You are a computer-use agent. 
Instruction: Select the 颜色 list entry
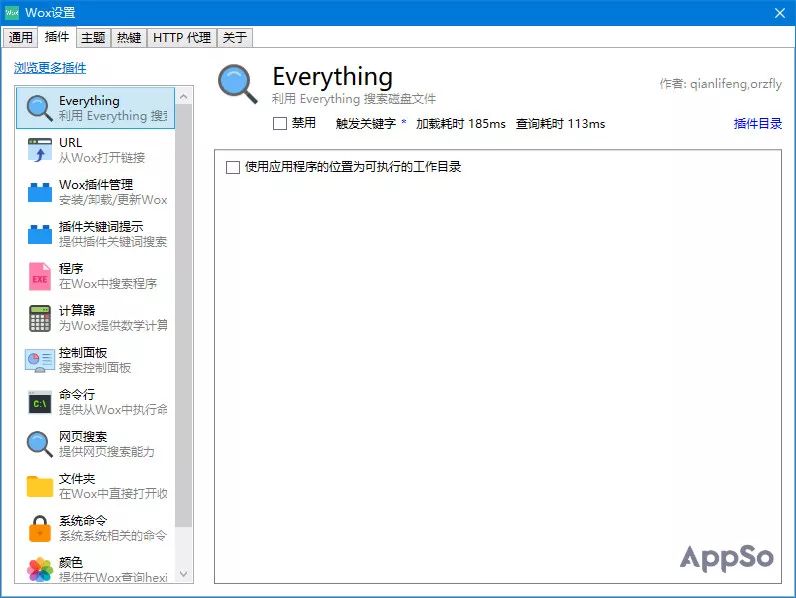coord(95,570)
